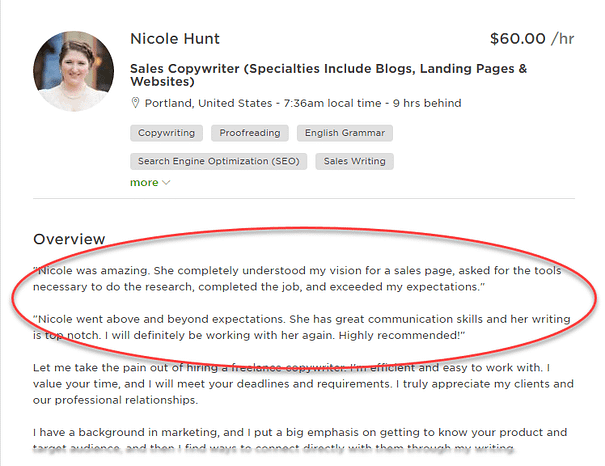Show more skills via the "more" link
The image size is (605, 466).
143,183
